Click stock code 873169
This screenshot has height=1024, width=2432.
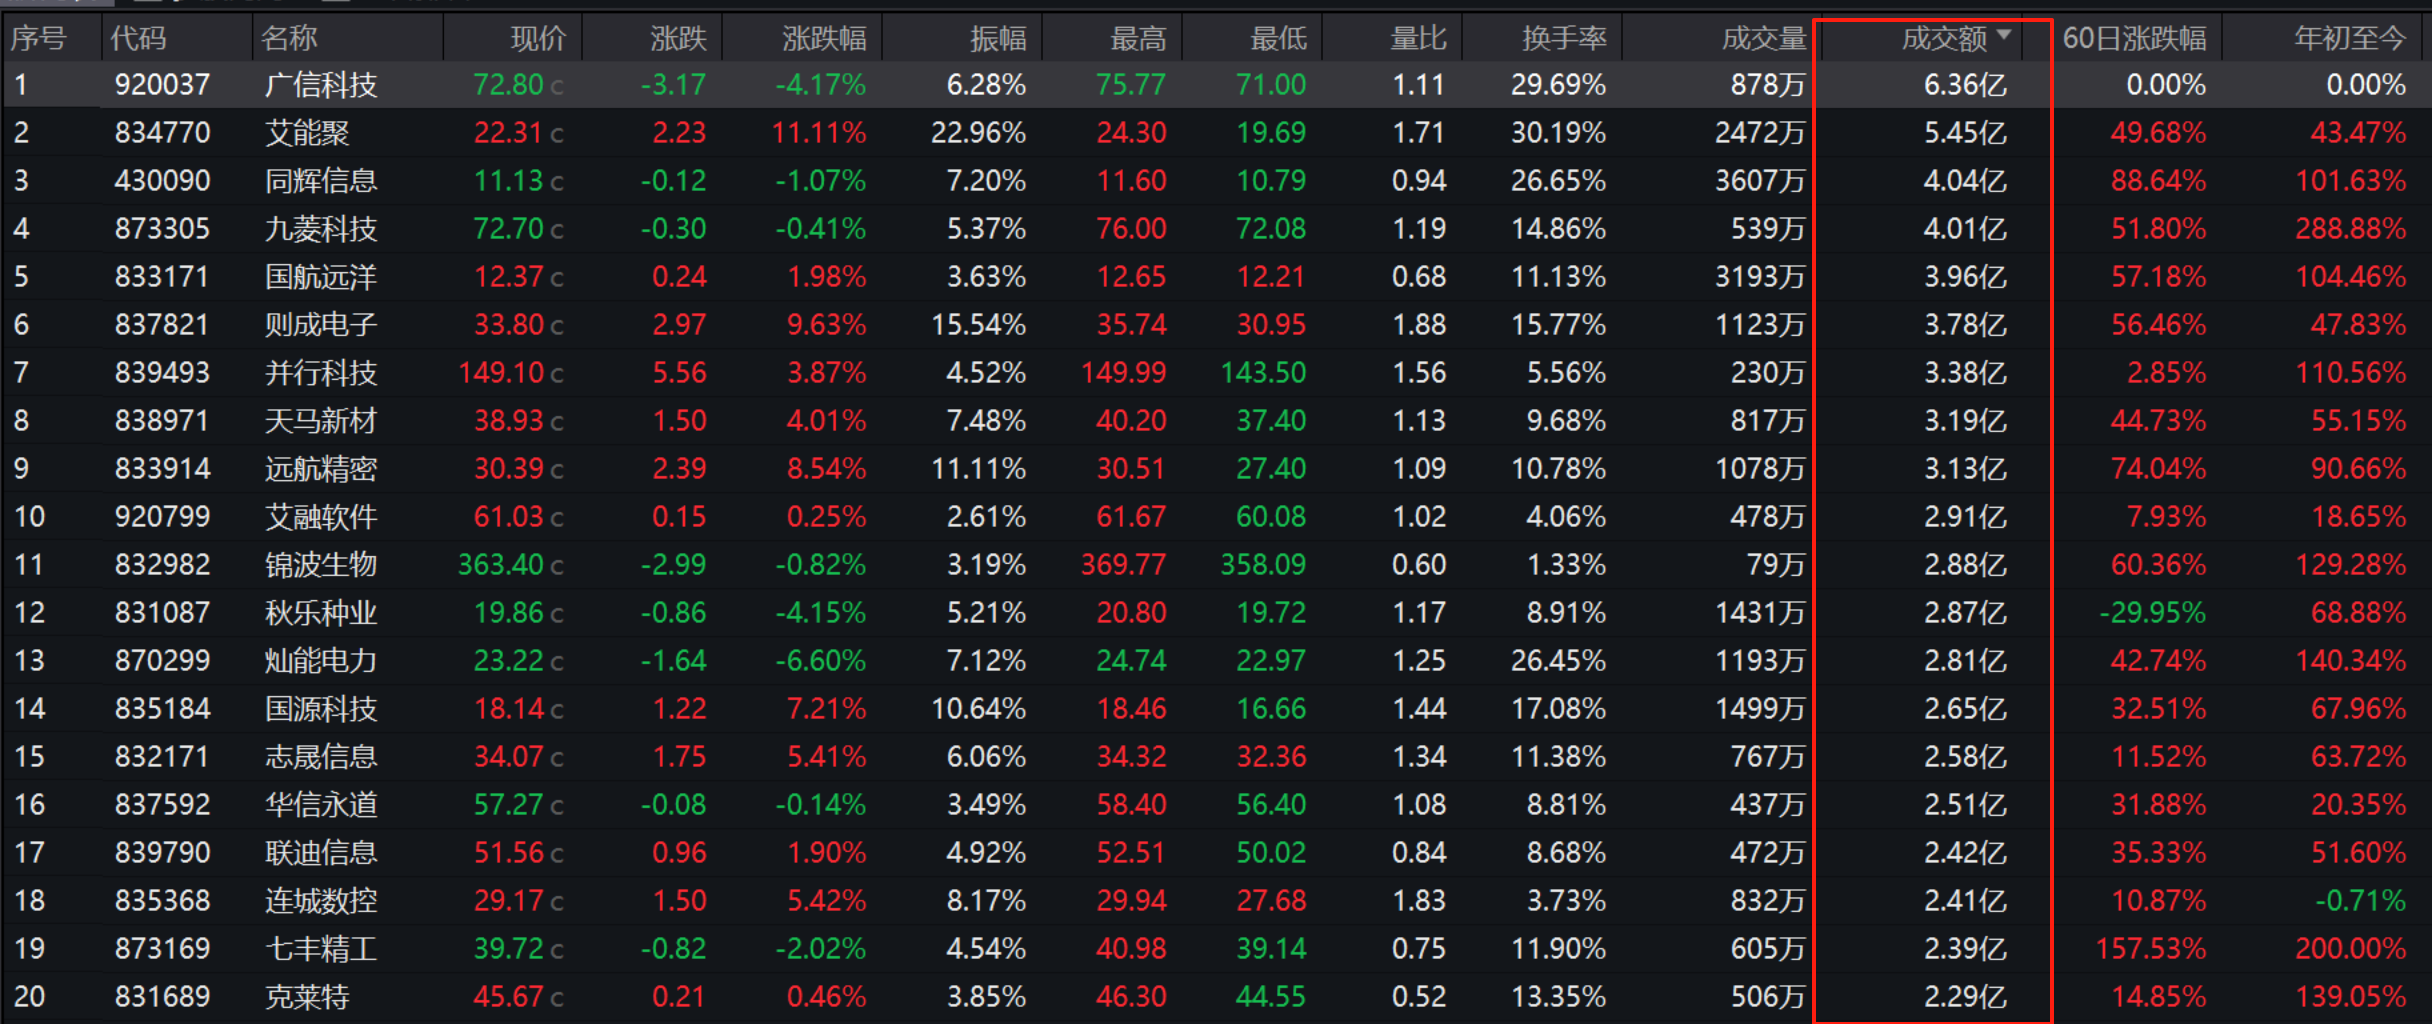[x=162, y=949]
